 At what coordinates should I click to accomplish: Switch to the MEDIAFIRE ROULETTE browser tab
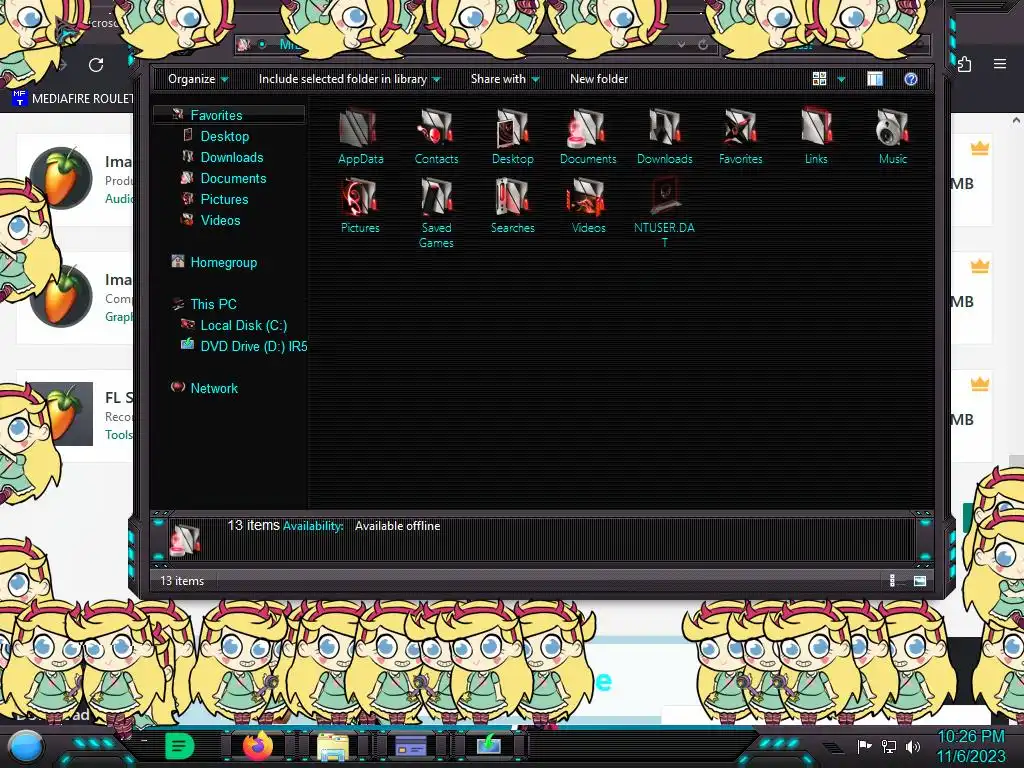[72, 99]
